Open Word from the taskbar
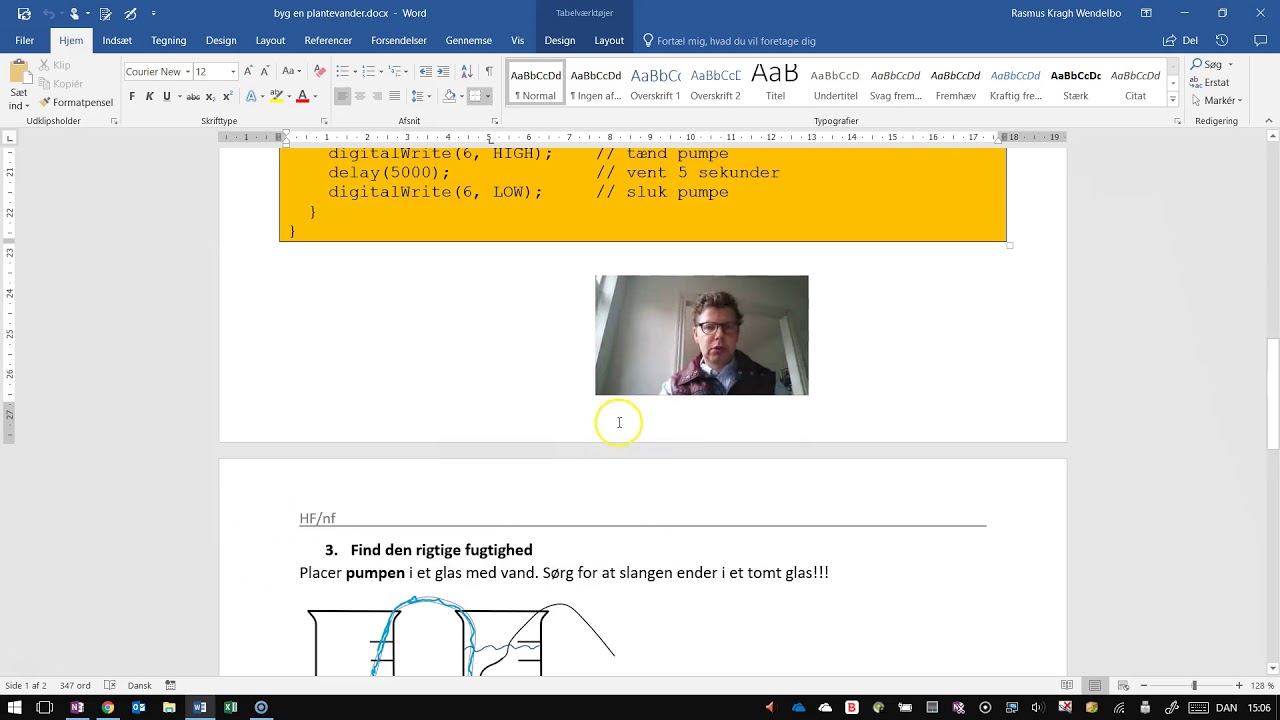 [x=200, y=707]
